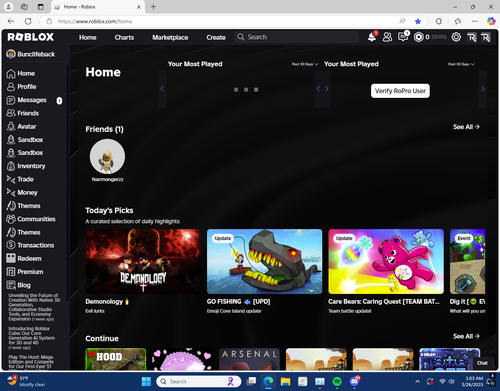Expand the first Past 30 Days dropdown

click(305, 64)
